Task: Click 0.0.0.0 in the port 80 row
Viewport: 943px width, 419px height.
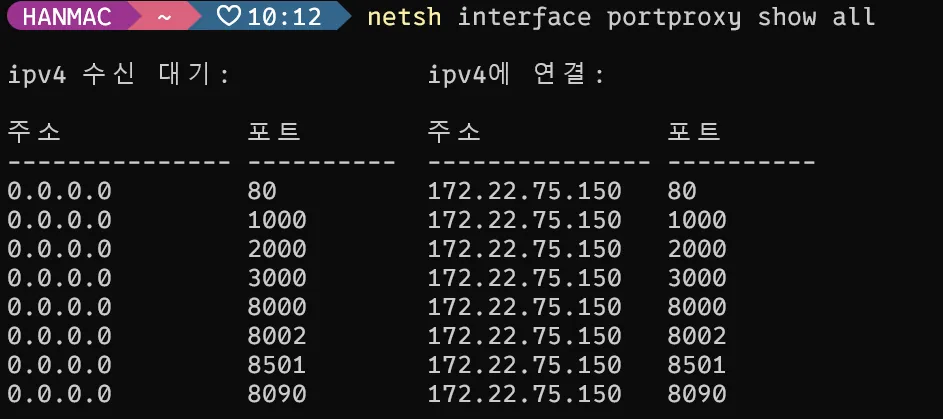Action: pyautogui.click(x=60, y=191)
